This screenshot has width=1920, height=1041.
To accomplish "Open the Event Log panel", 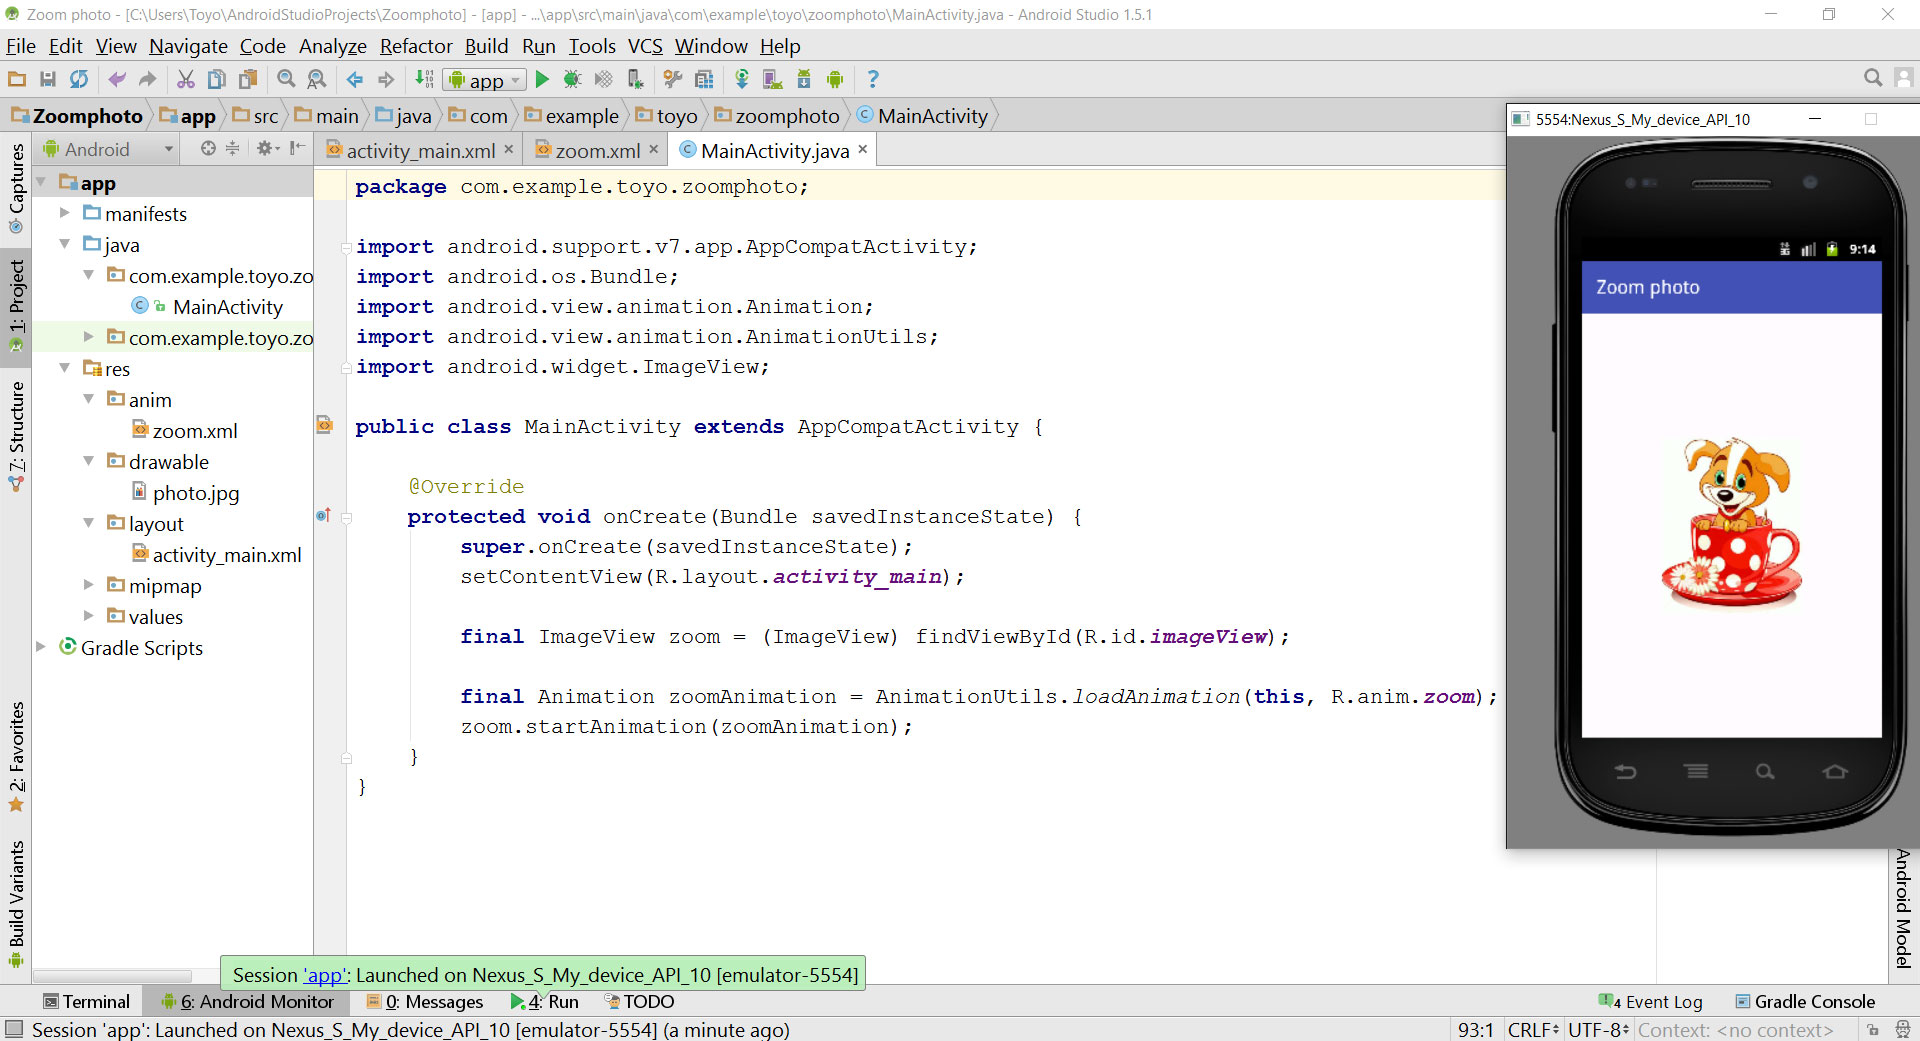I will point(1651,1001).
